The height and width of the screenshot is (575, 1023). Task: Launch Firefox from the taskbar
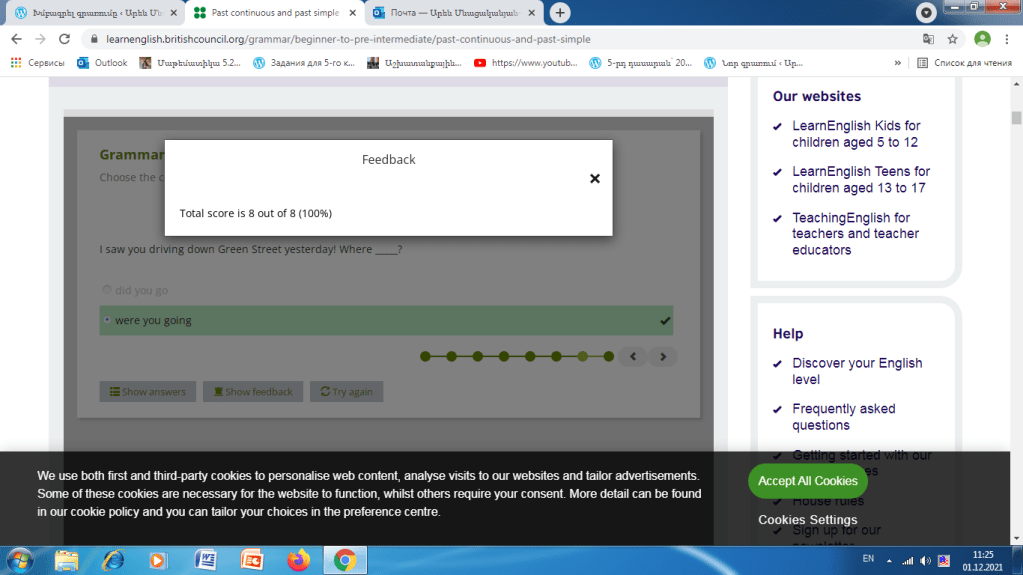[x=298, y=560]
